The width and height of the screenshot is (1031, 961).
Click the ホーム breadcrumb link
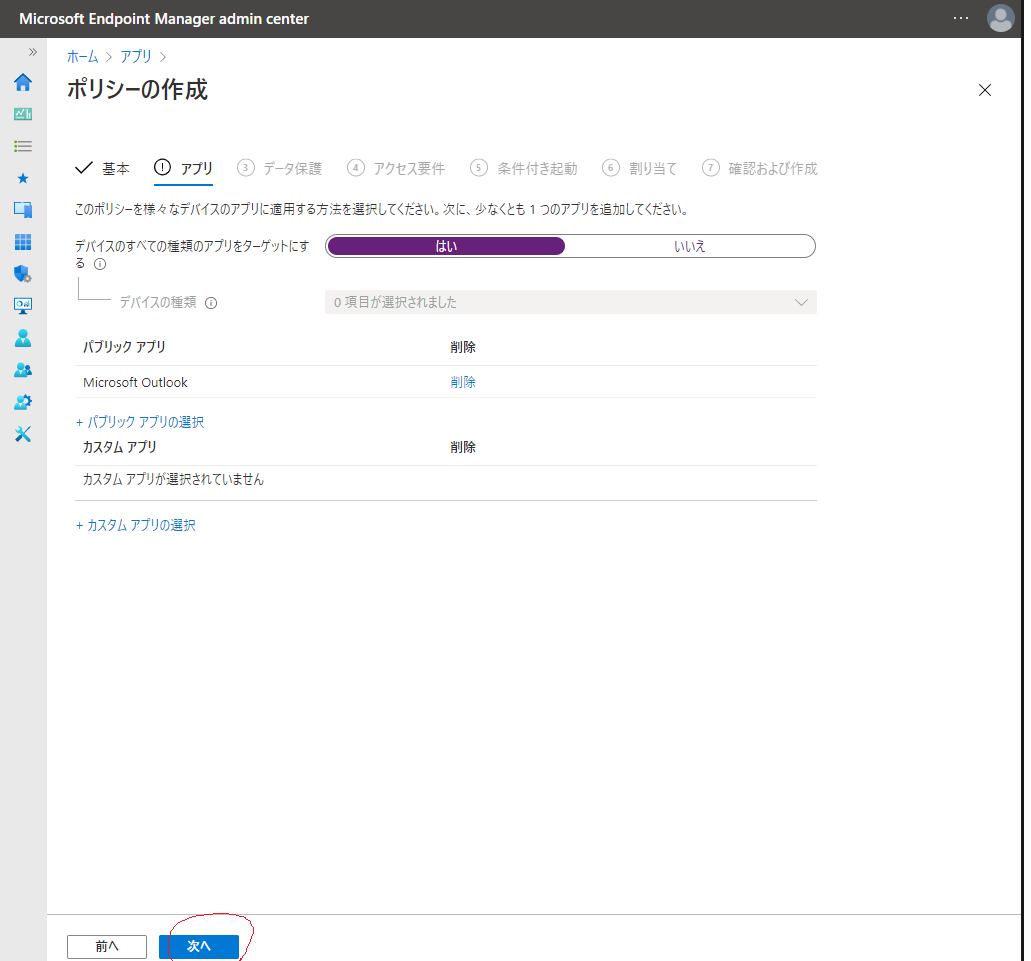tap(83, 57)
